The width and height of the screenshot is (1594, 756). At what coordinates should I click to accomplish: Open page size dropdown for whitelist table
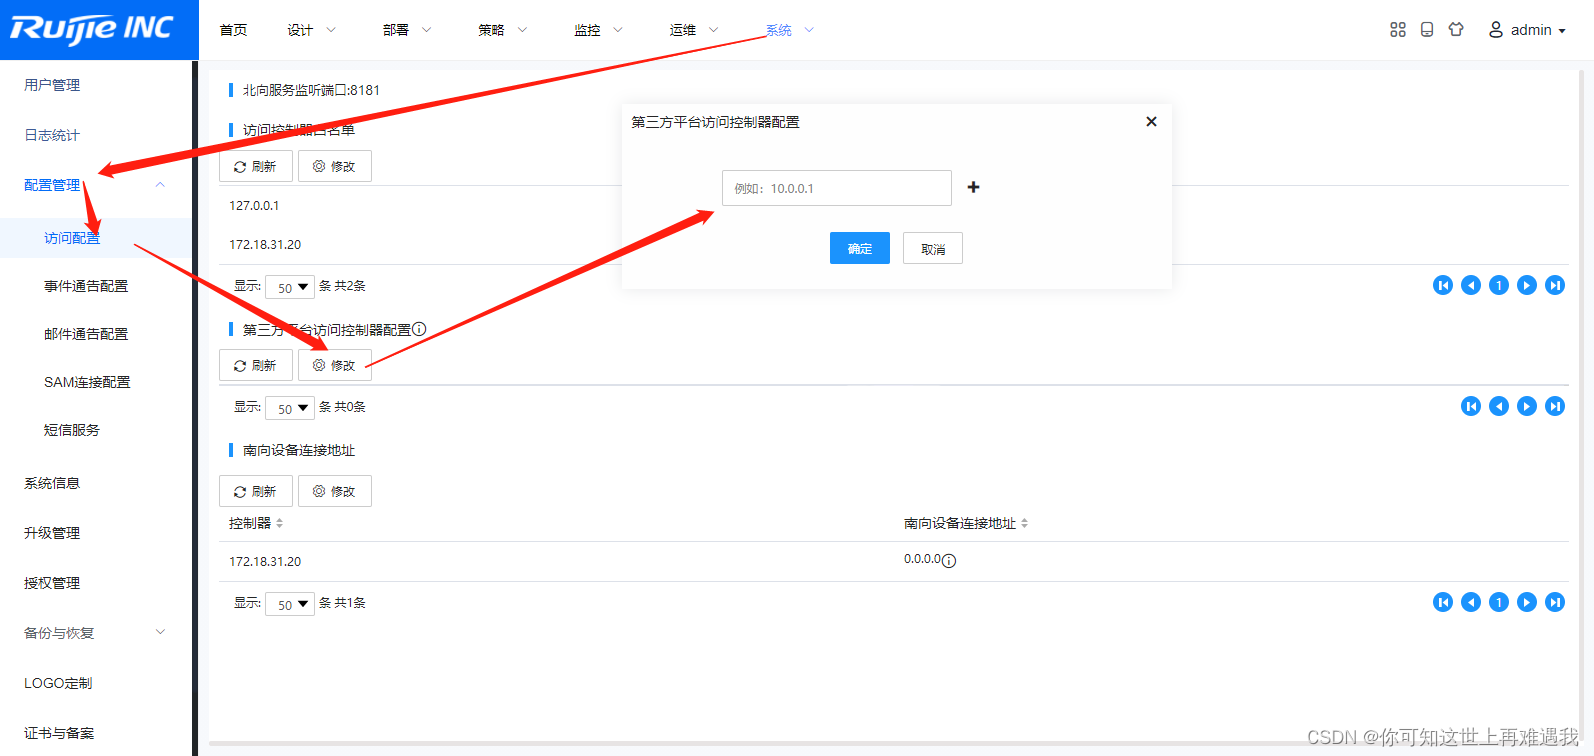290,287
